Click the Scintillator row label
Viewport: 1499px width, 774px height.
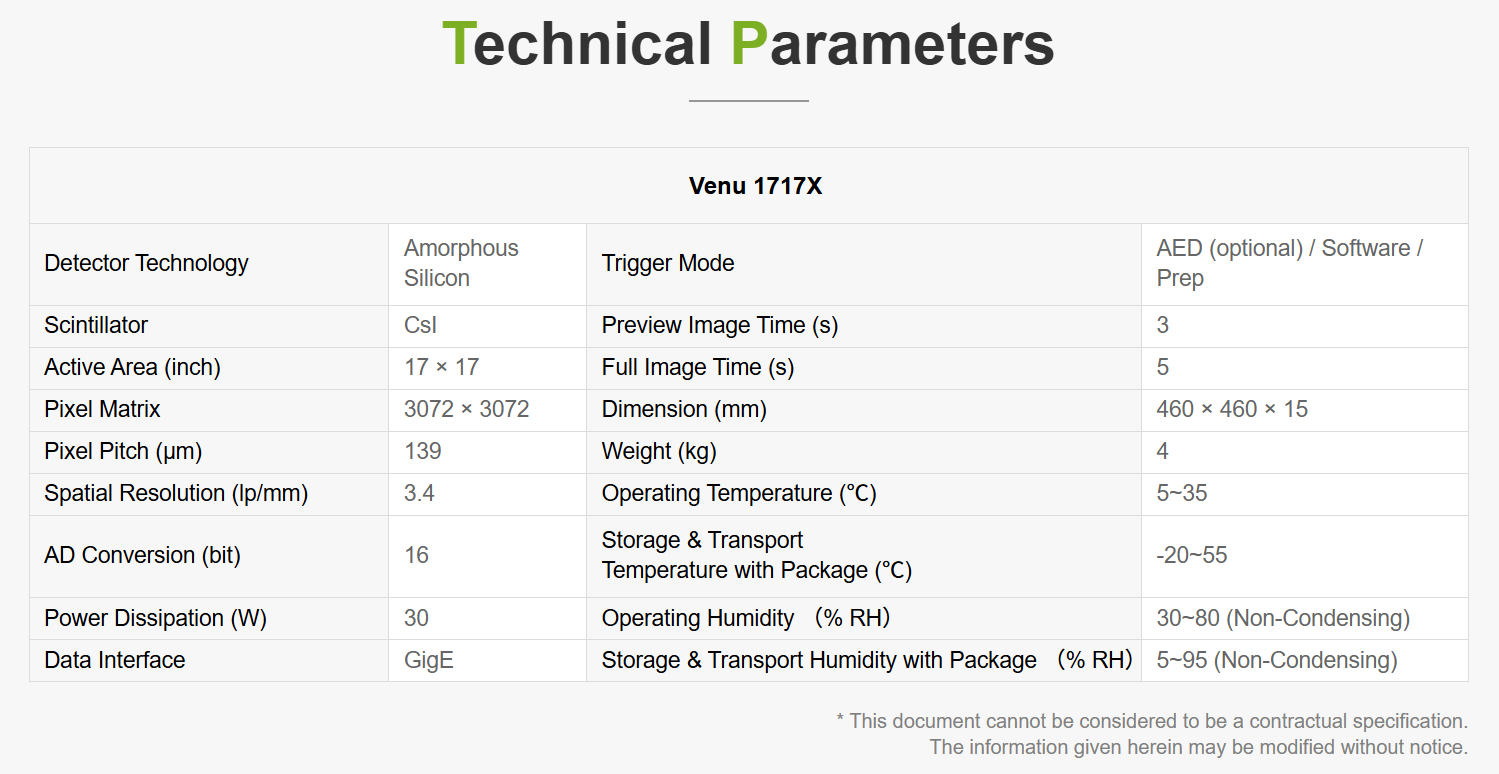[96, 325]
